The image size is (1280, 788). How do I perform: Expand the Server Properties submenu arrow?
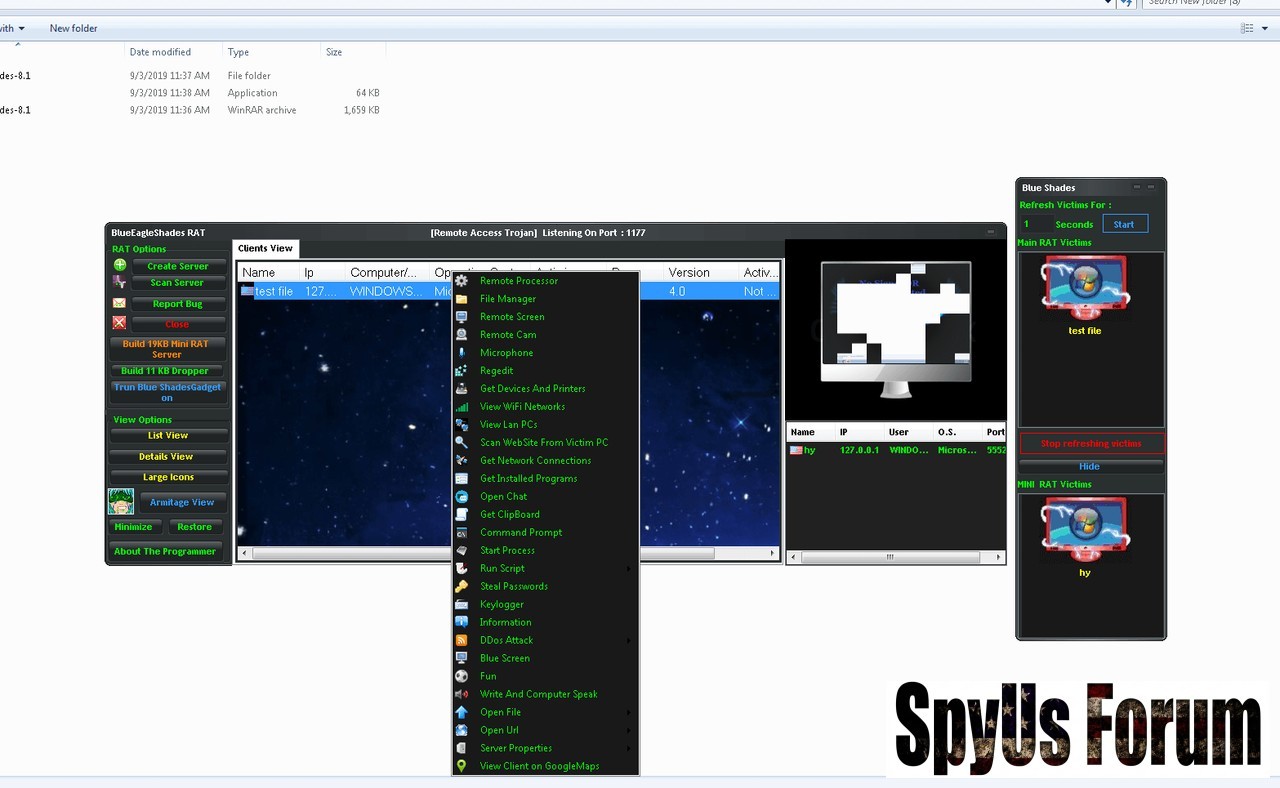pos(629,748)
